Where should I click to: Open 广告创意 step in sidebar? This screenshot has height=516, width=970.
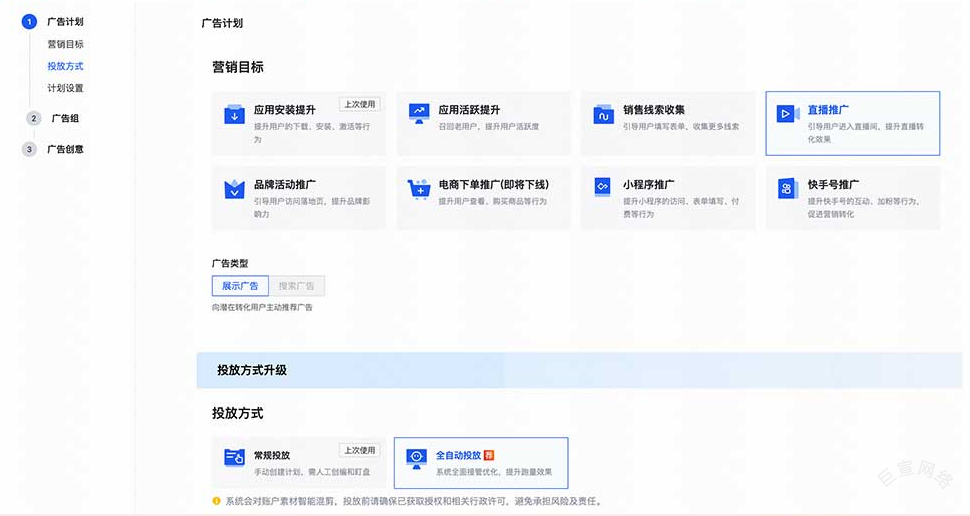pos(65,149)
